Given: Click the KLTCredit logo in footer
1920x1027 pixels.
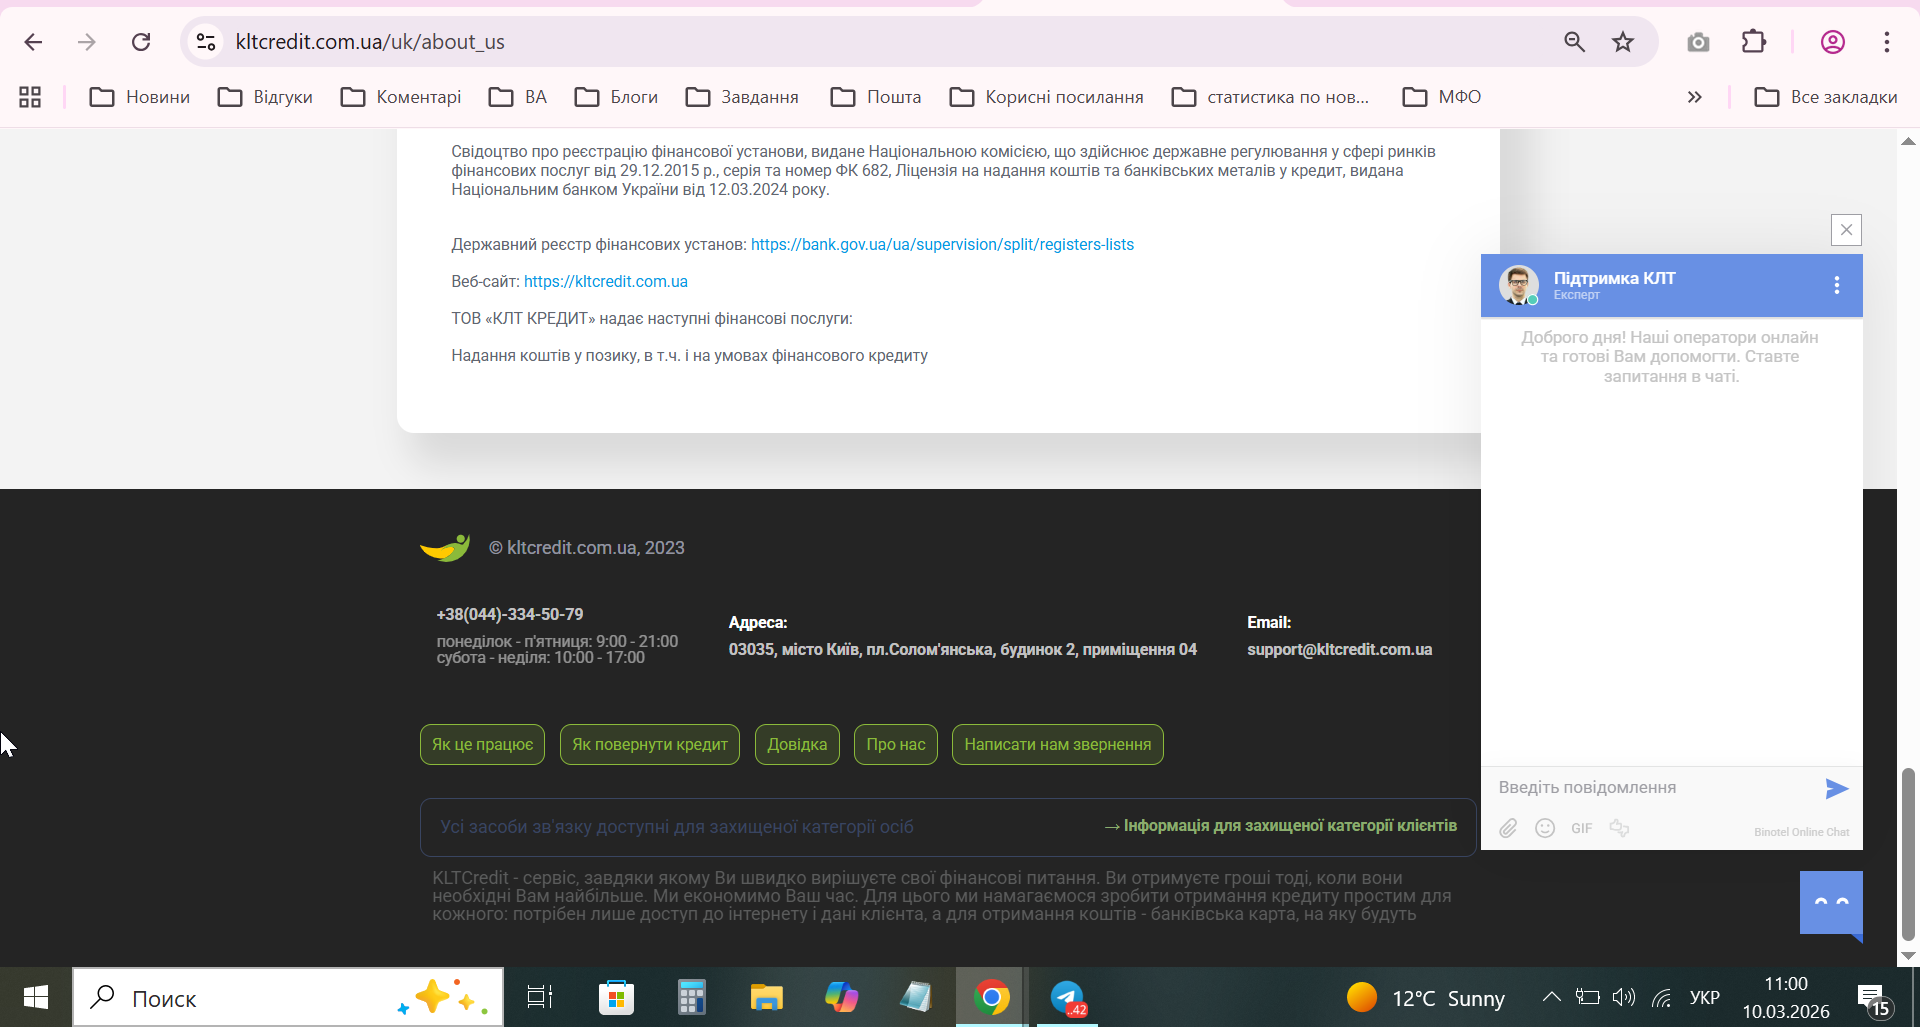Looking at the screenshot, I should 445,548.
